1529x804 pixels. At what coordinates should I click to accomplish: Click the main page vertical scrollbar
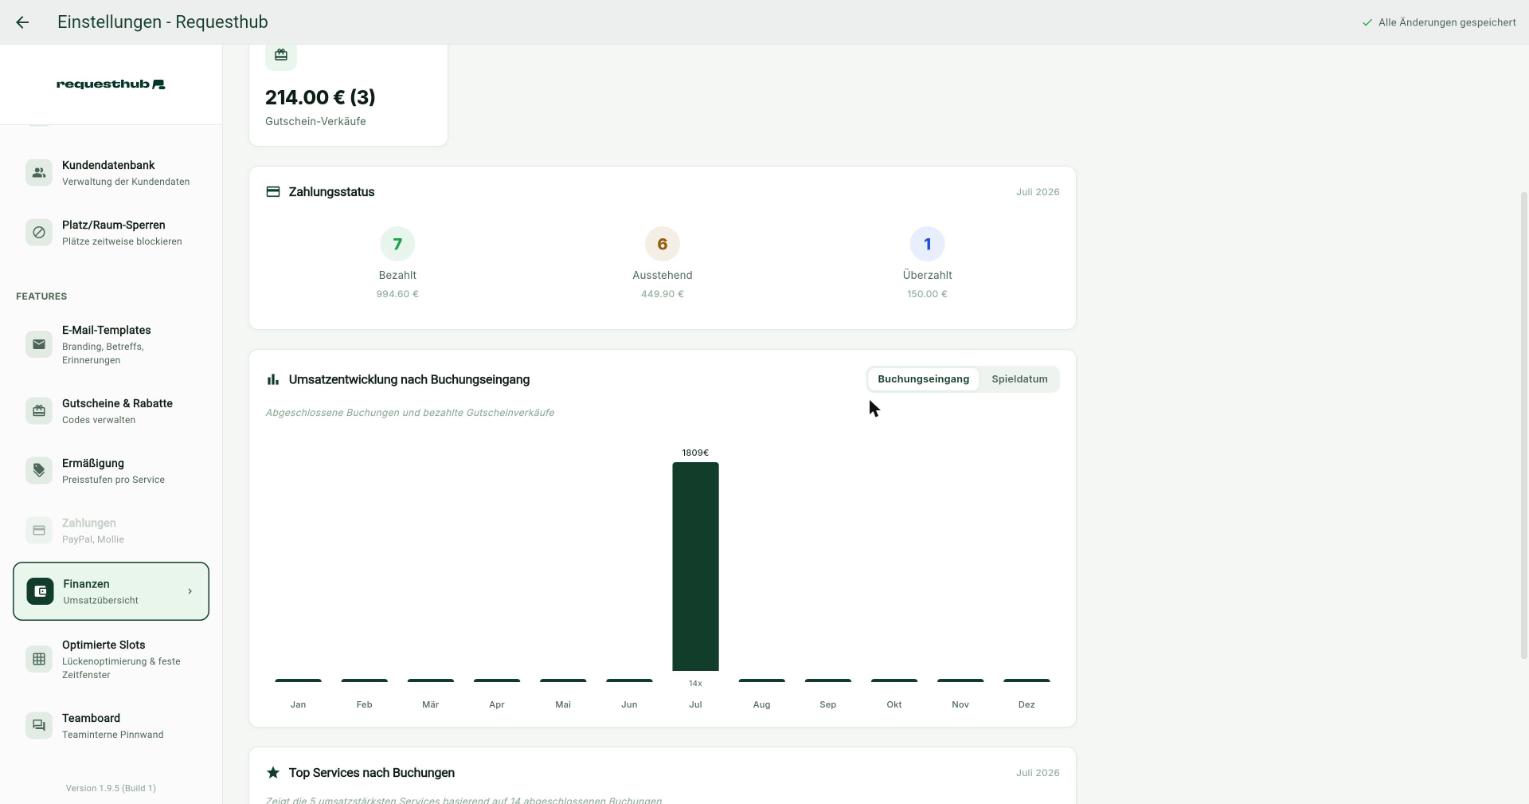(1524, 425)
